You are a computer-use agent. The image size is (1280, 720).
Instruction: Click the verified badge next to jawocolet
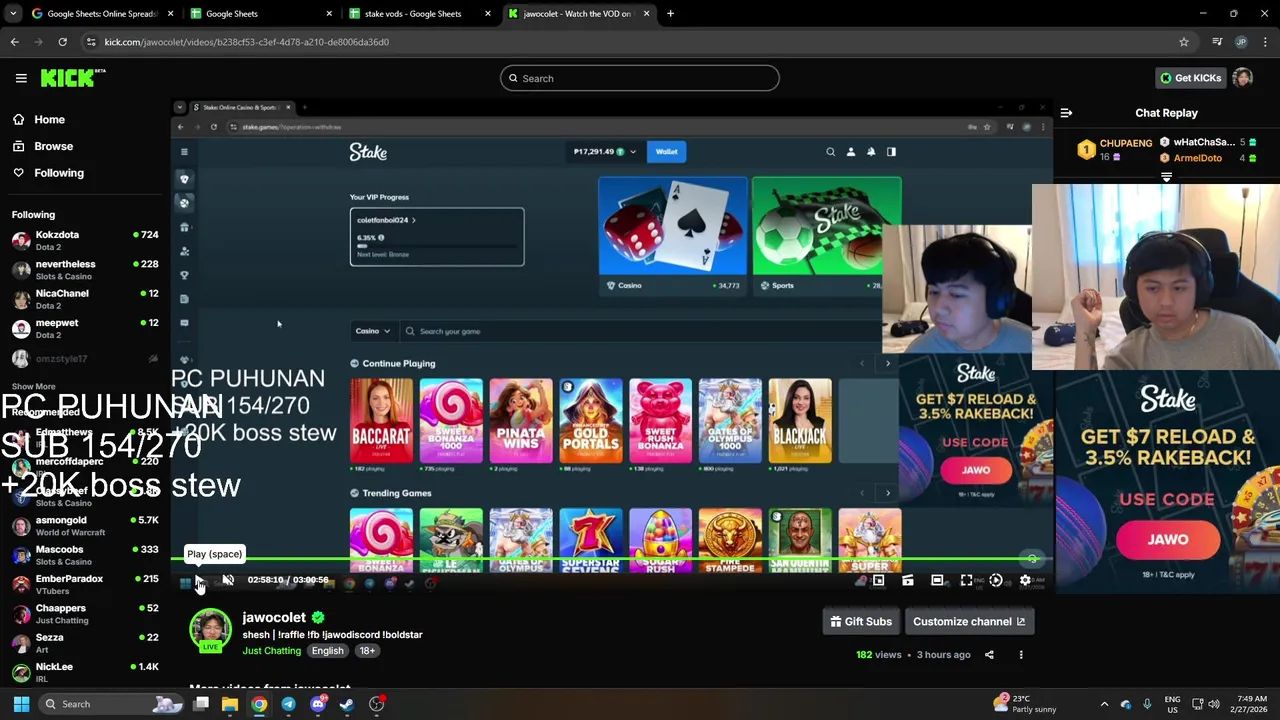coord(318,618)
